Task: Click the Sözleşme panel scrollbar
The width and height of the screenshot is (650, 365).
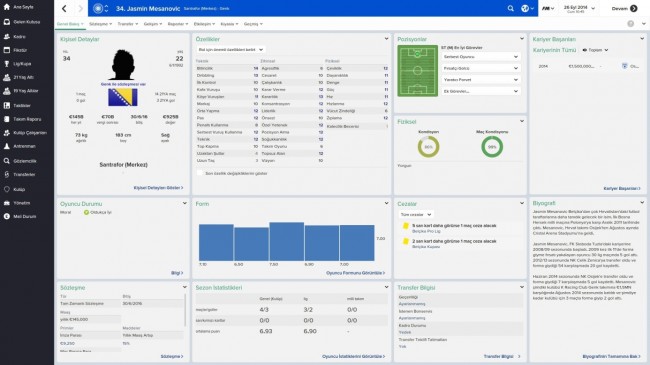Action: tap(185, 310)
